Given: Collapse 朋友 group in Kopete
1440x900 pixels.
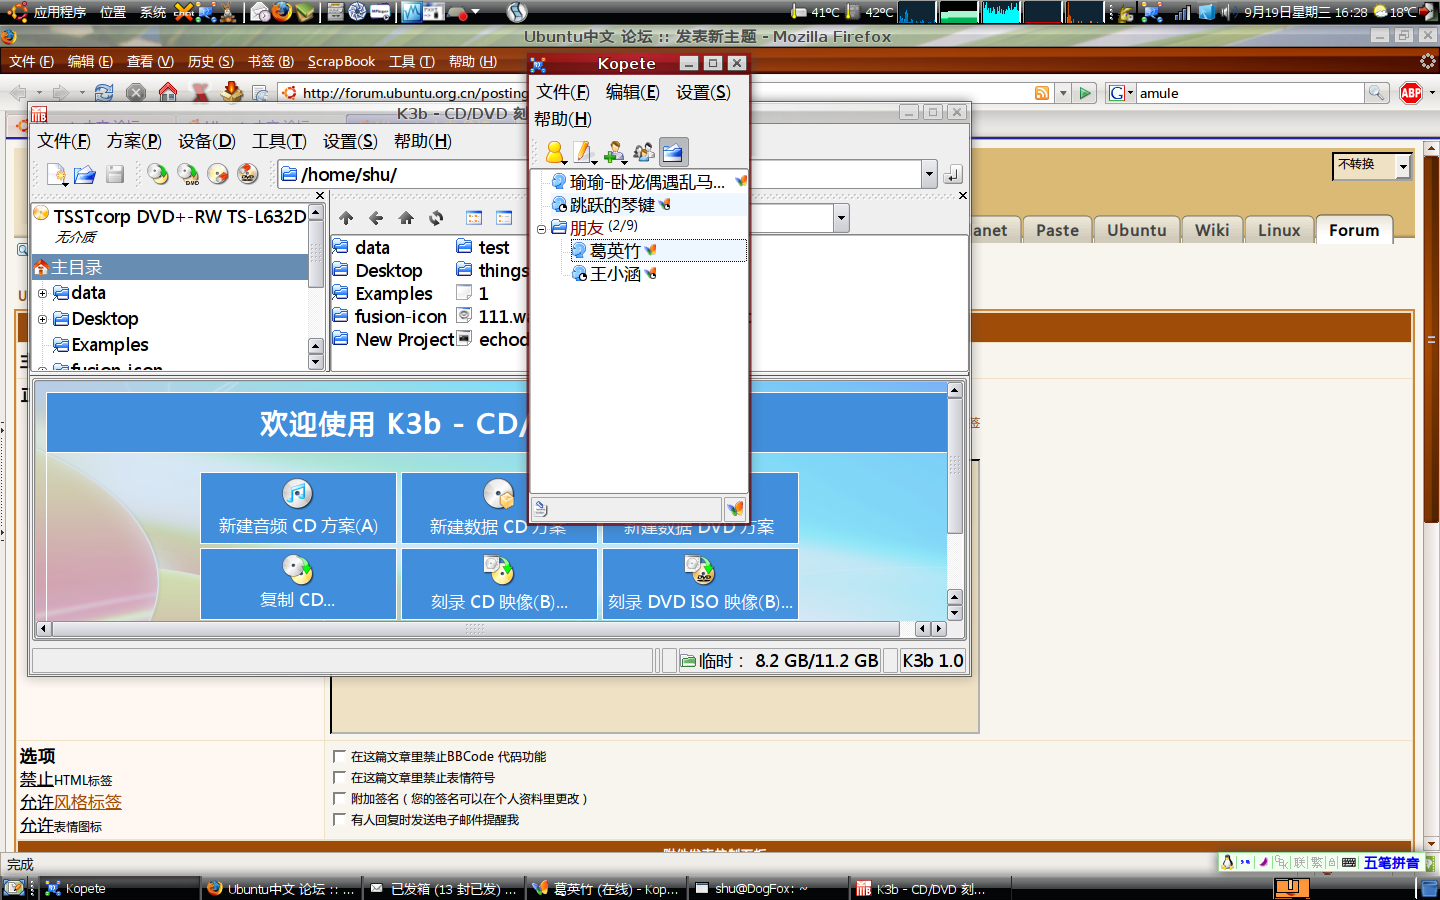Looking at the screenshot, I should (542, 229).
